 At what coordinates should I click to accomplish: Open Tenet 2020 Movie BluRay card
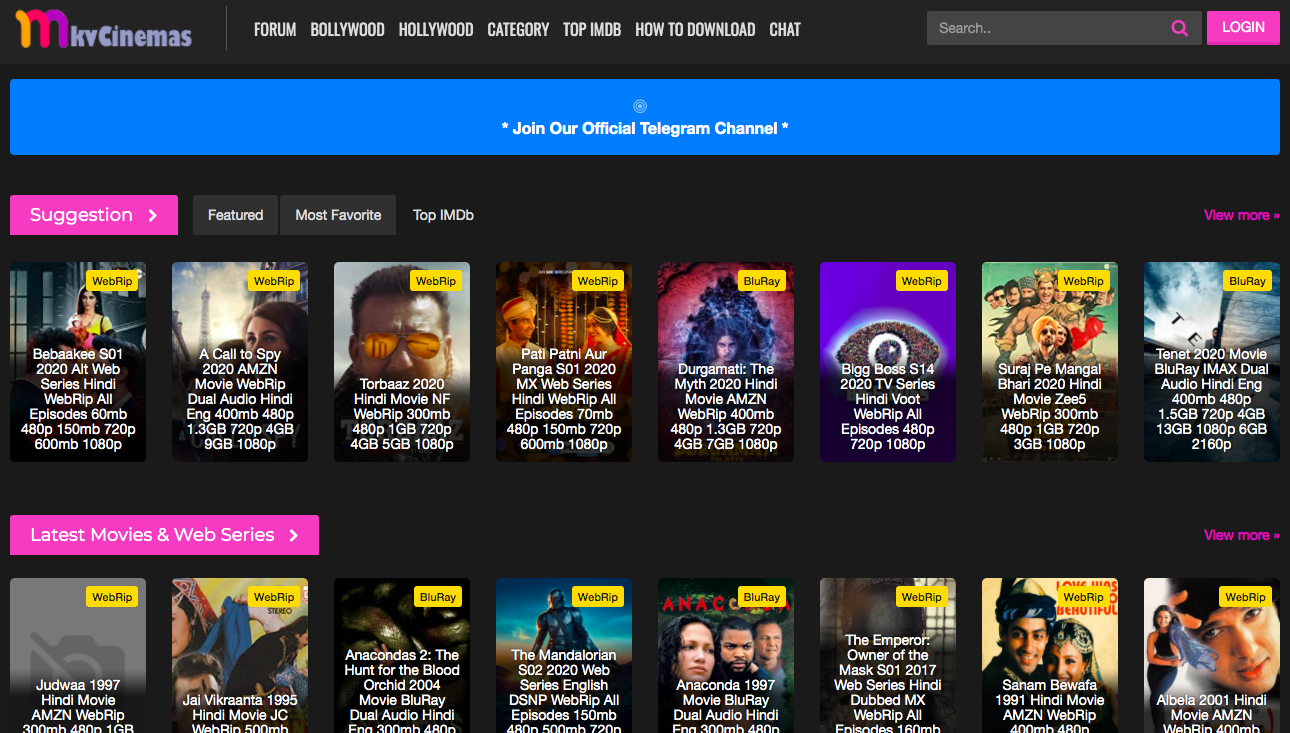(x=1212, y=362)
